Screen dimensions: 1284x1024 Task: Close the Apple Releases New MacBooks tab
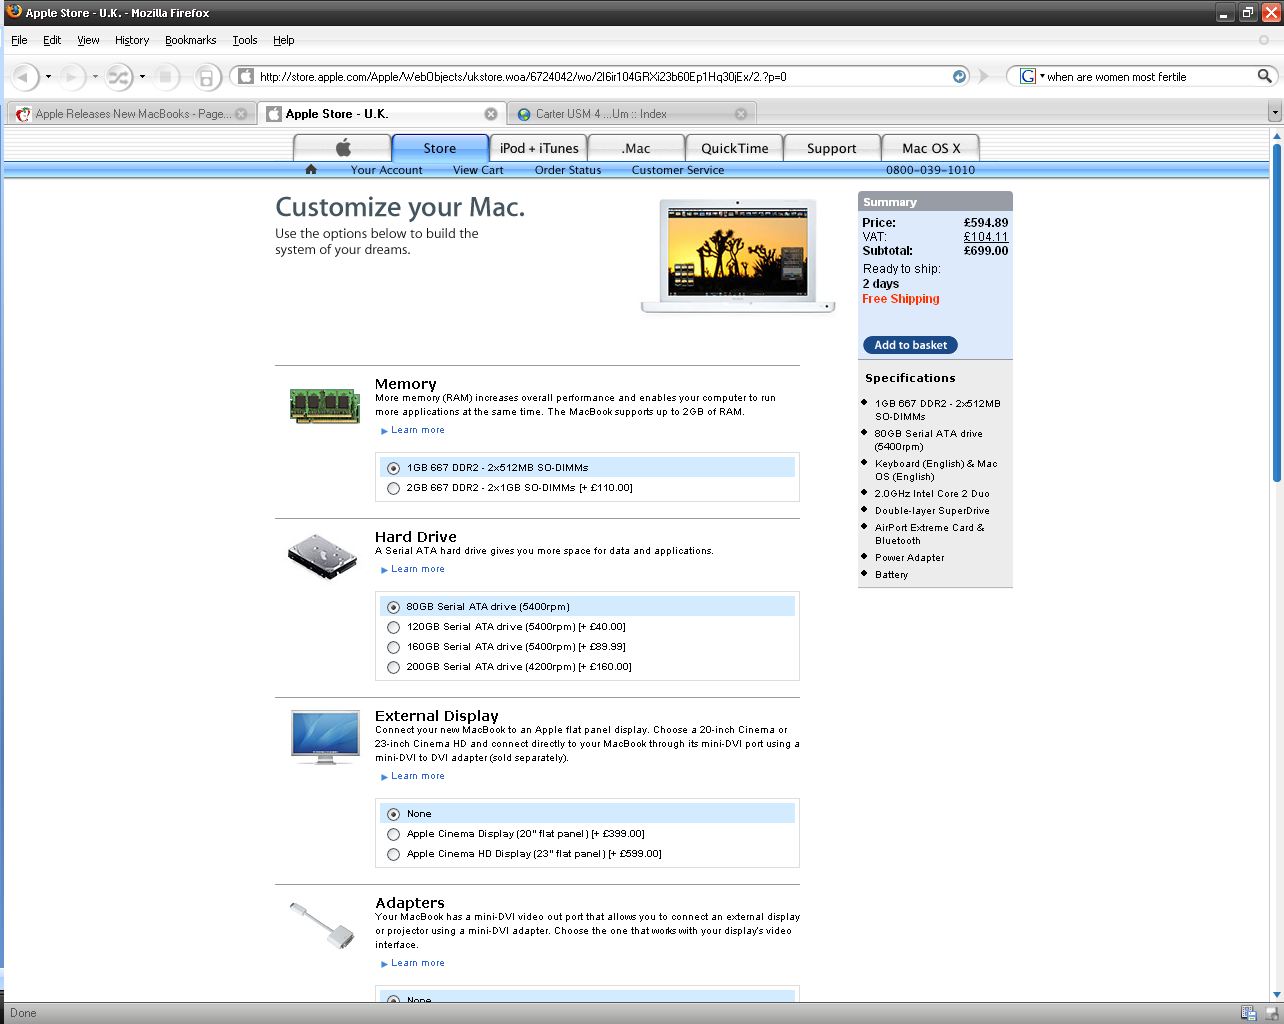coord(240,114)
